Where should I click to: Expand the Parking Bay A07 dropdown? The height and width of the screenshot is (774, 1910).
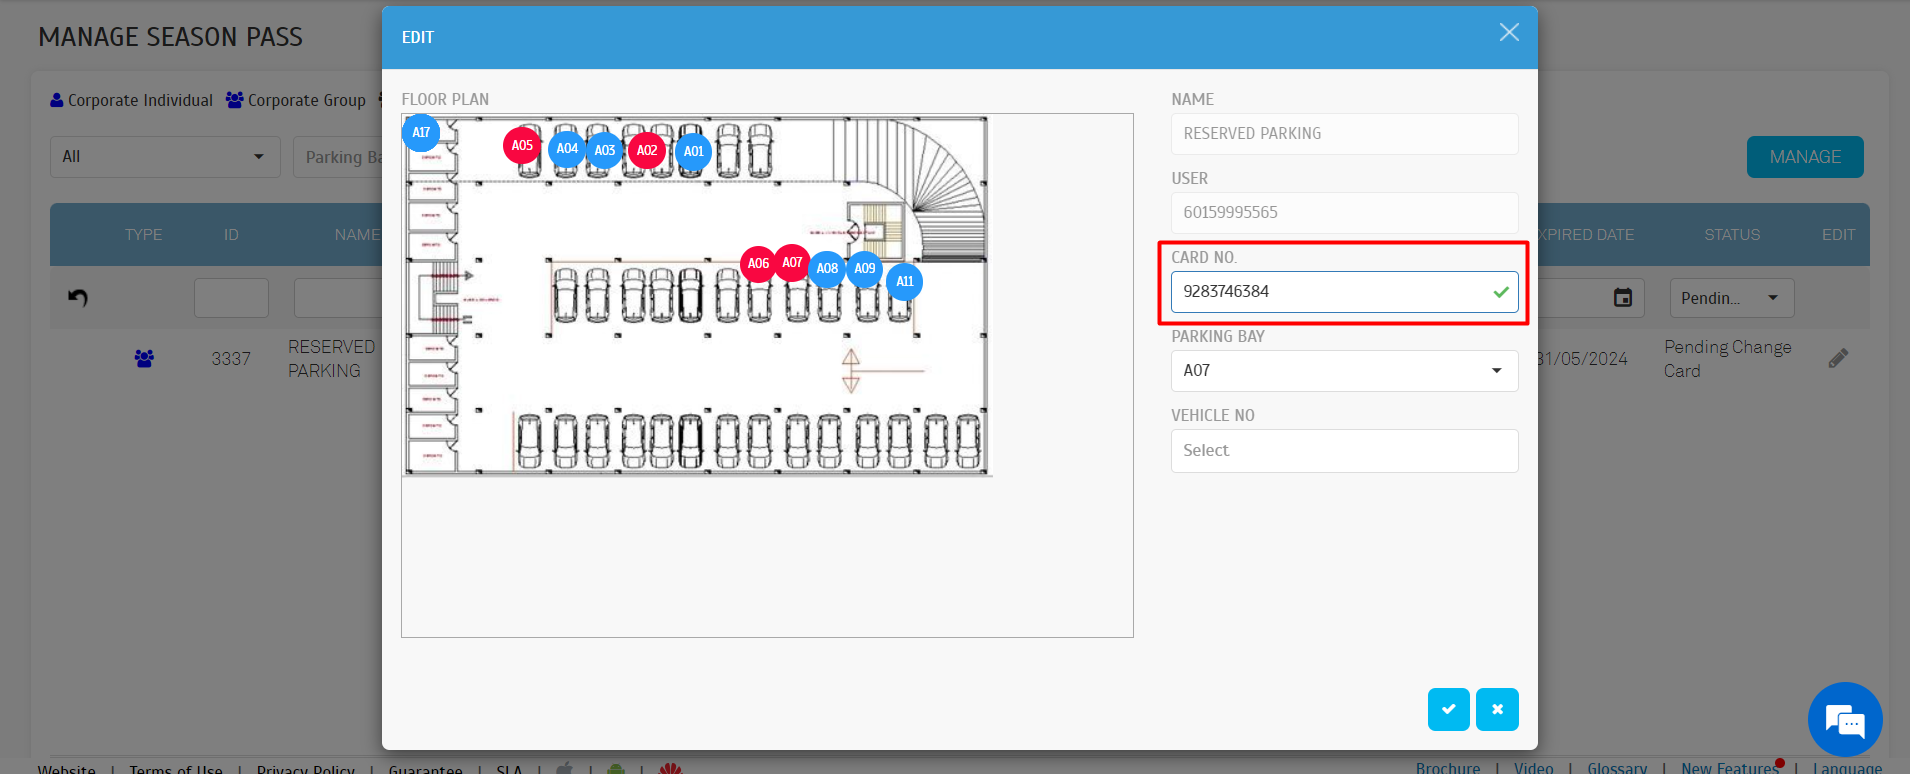click(x=1344, y=371)
